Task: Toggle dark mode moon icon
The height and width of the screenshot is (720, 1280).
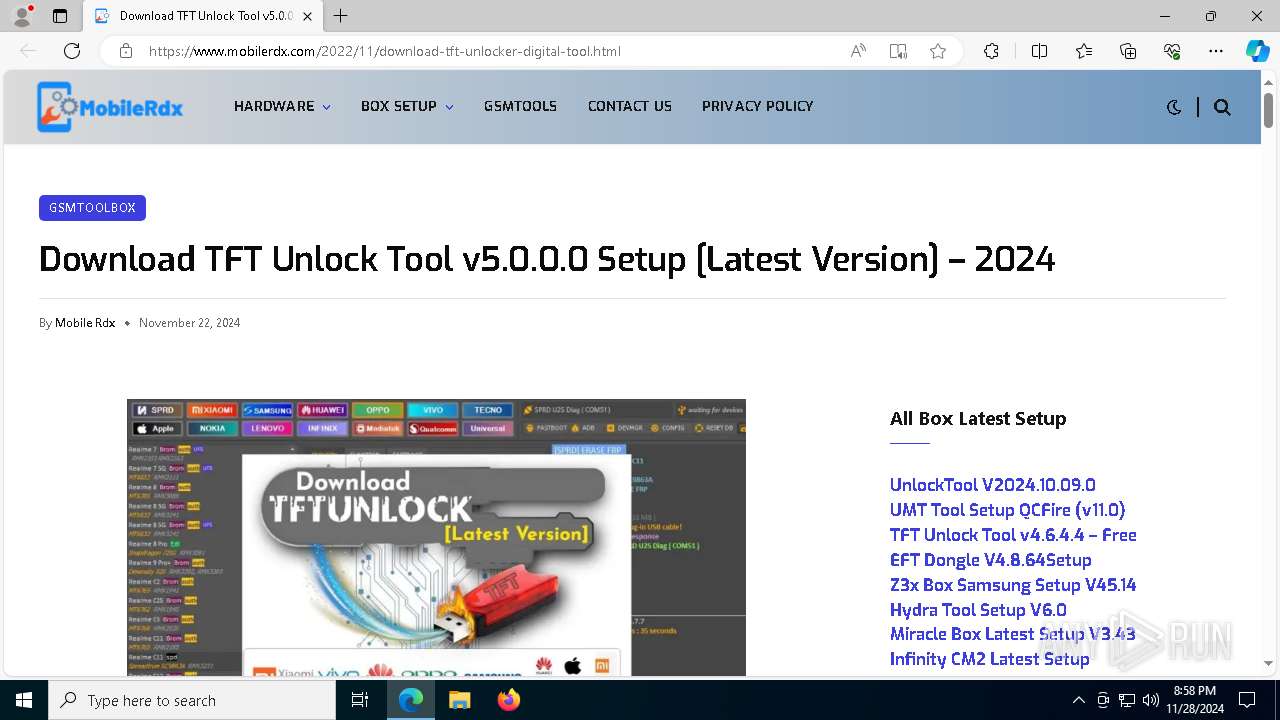Action: 1174,107
